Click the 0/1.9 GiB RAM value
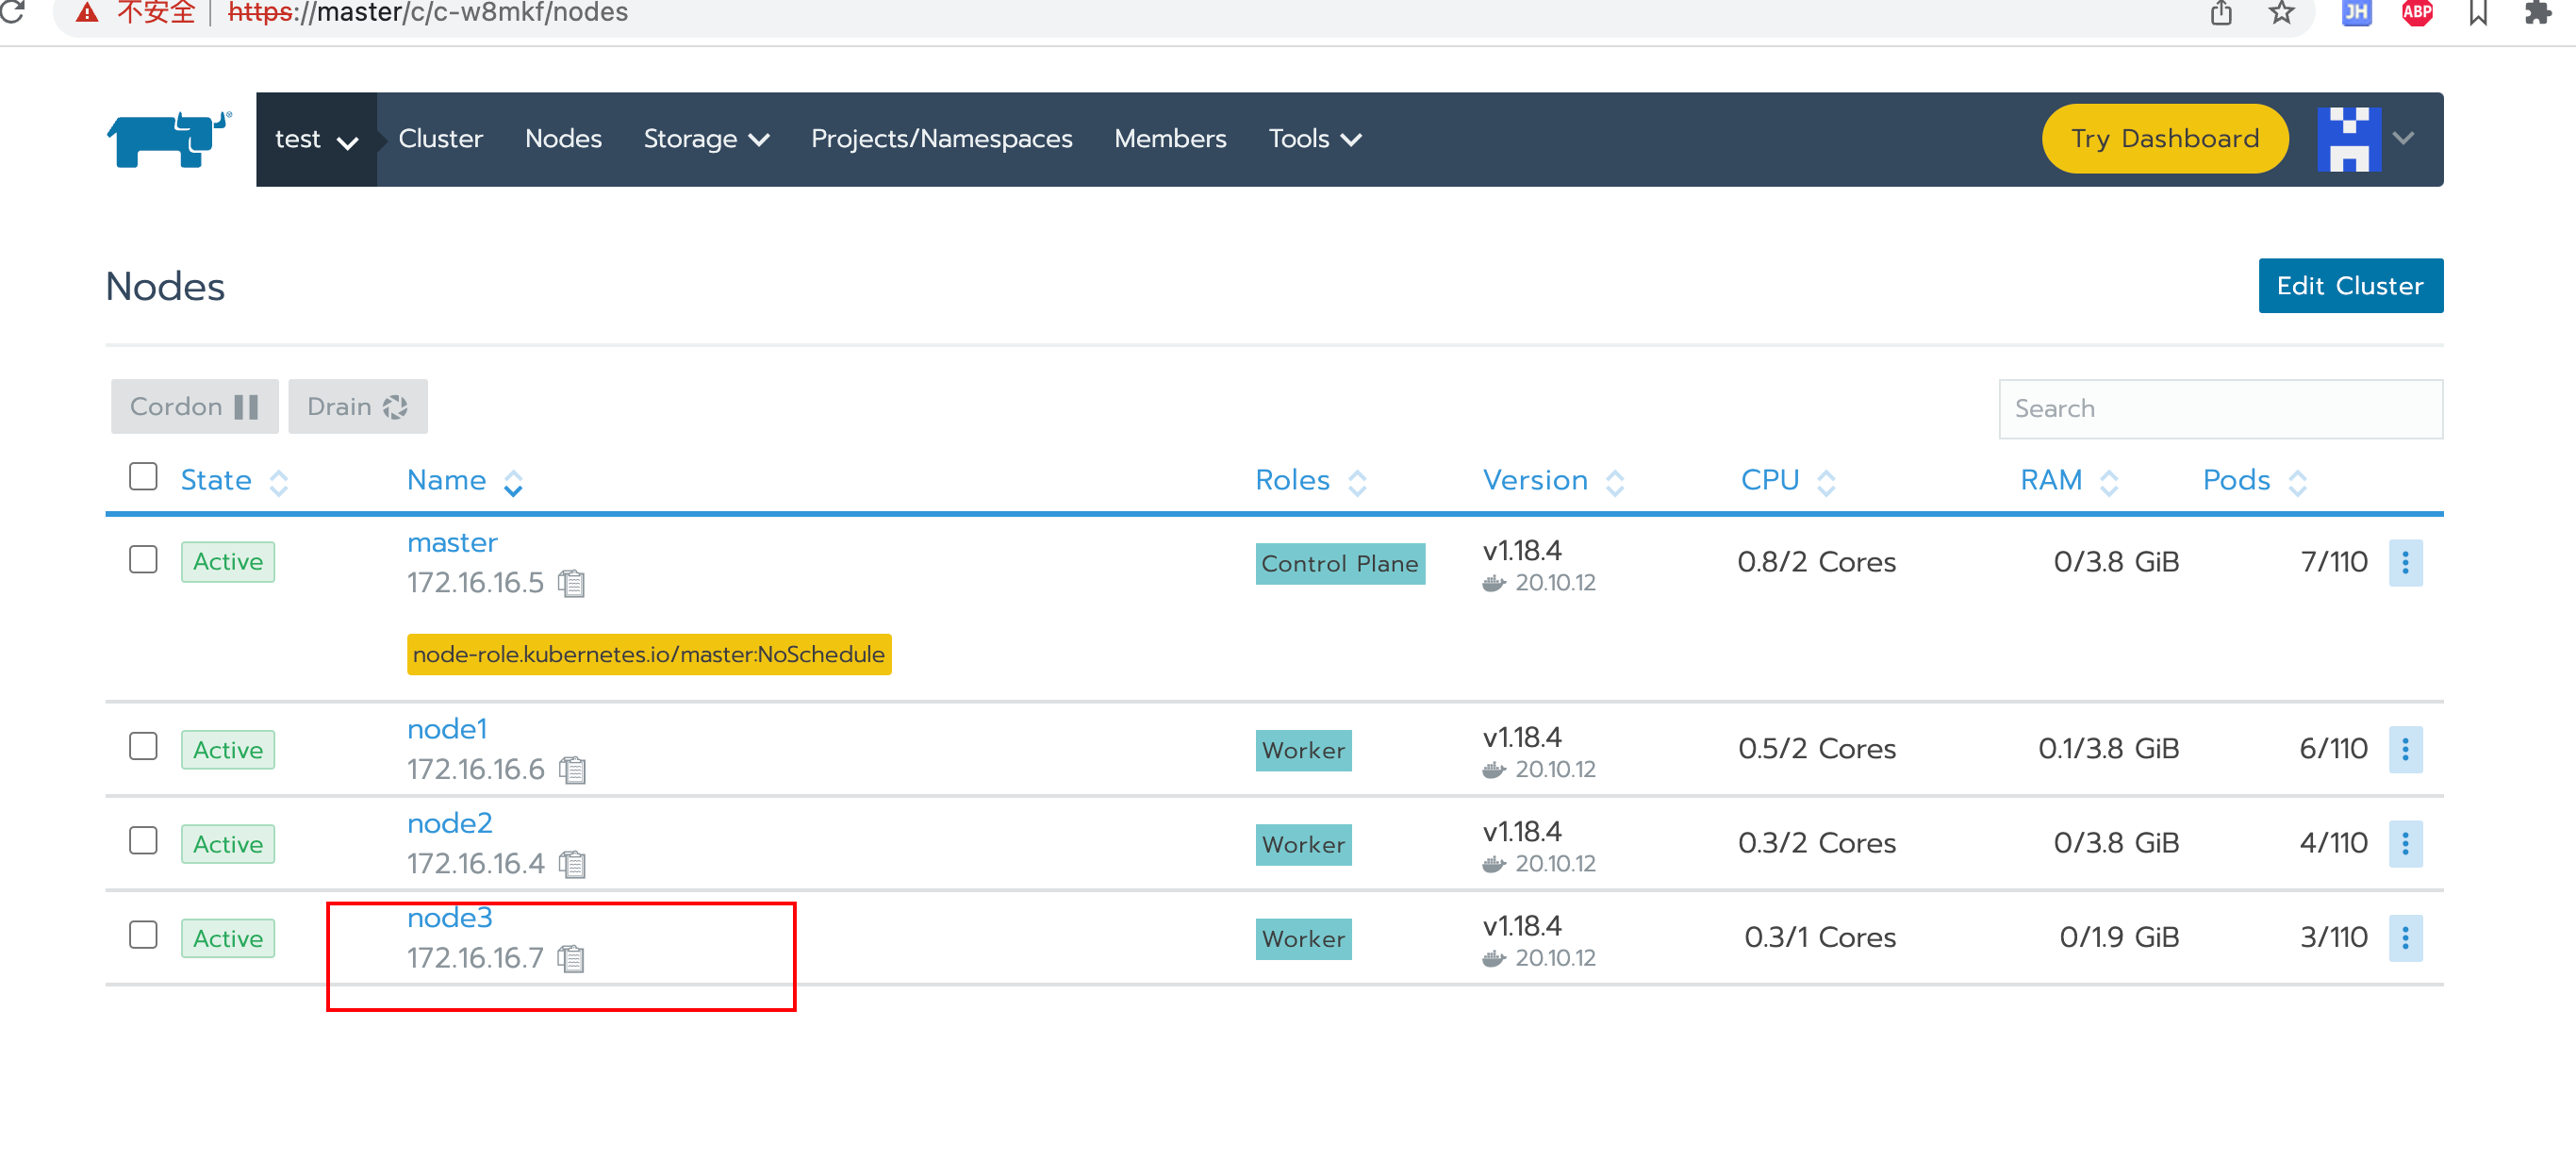The image size is (2576, 1160). [2118, 937]
